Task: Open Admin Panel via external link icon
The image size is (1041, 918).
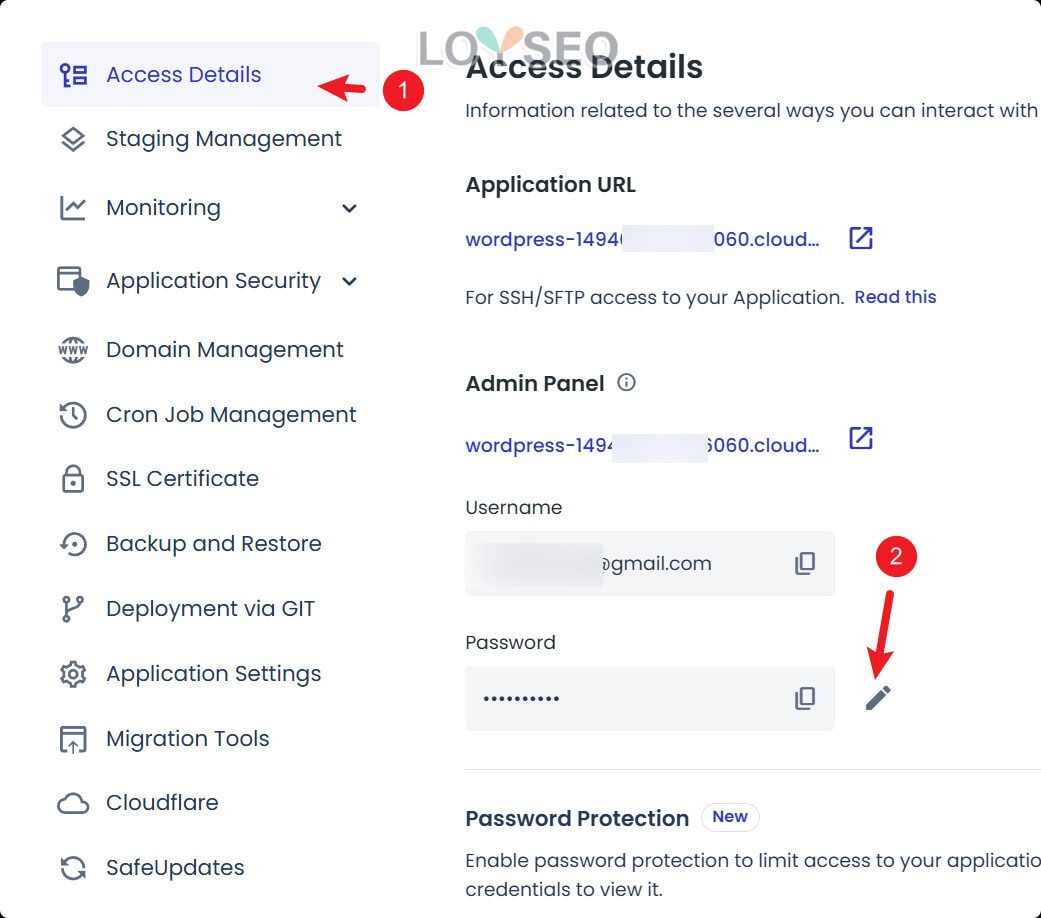Action: coord(860,439)
